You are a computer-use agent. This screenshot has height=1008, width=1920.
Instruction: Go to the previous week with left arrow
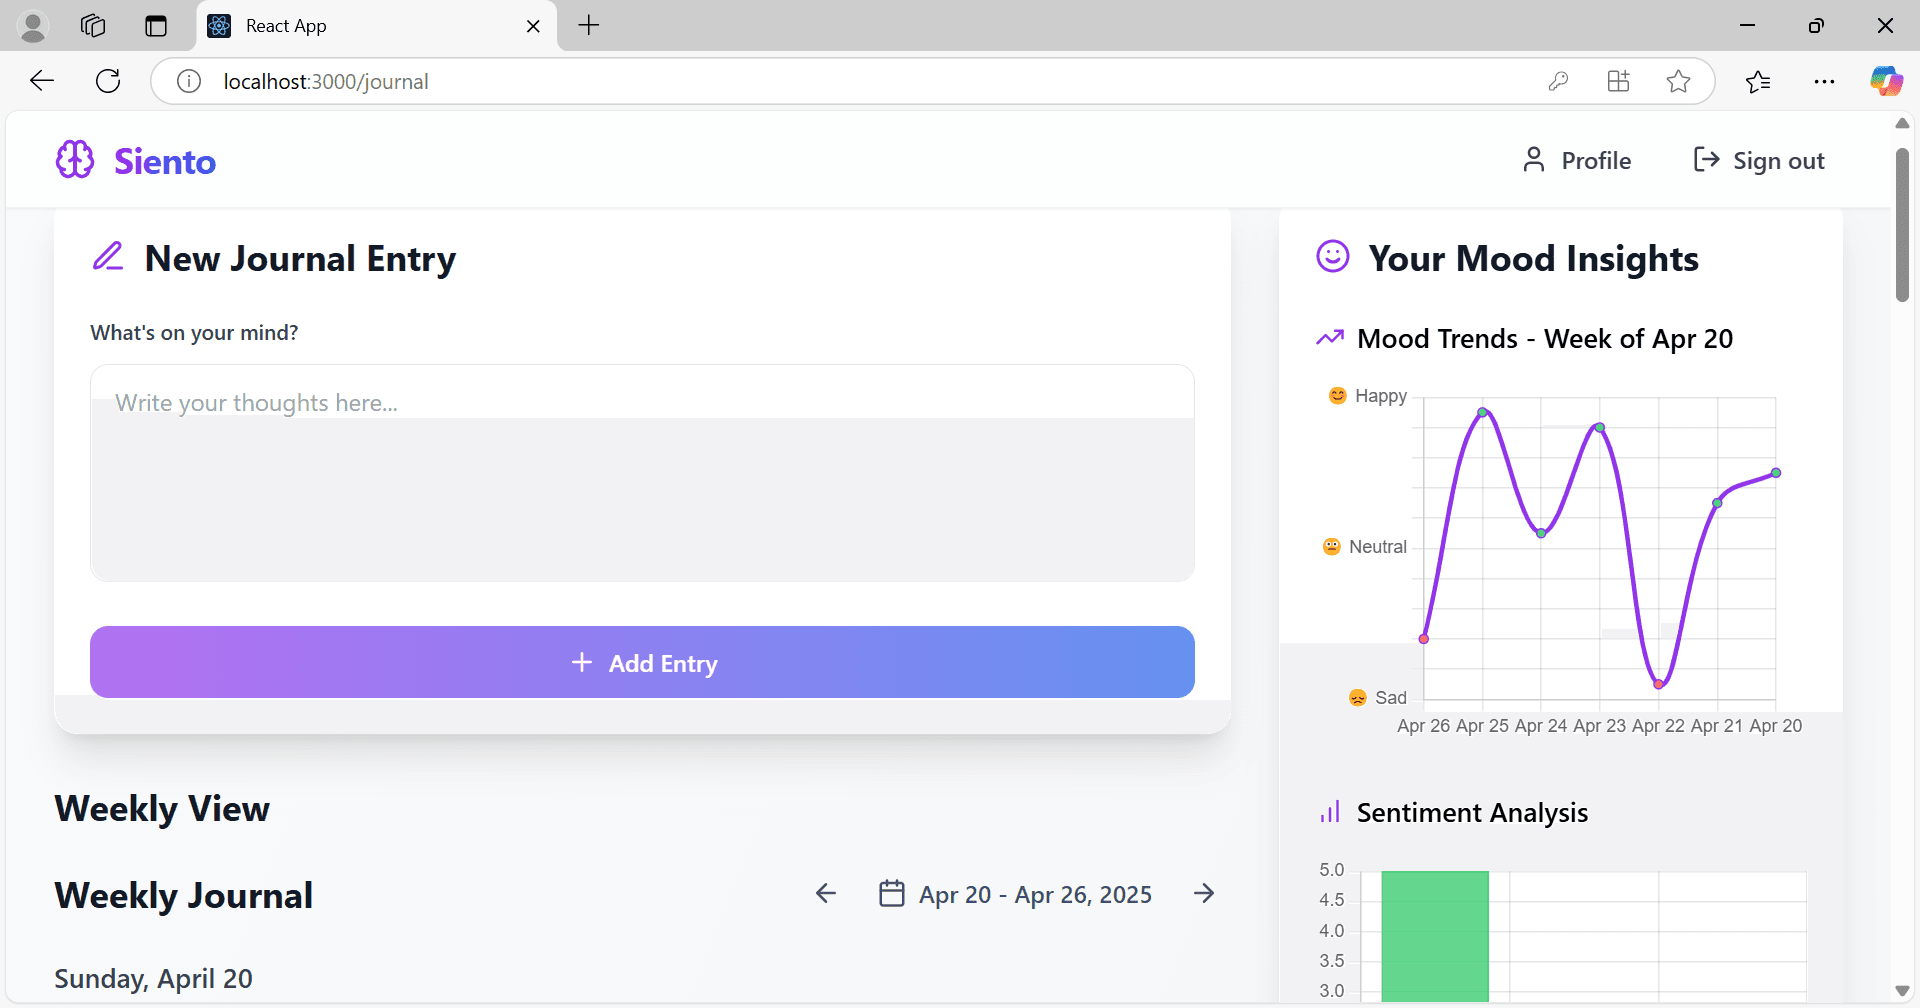coord(825,893)
